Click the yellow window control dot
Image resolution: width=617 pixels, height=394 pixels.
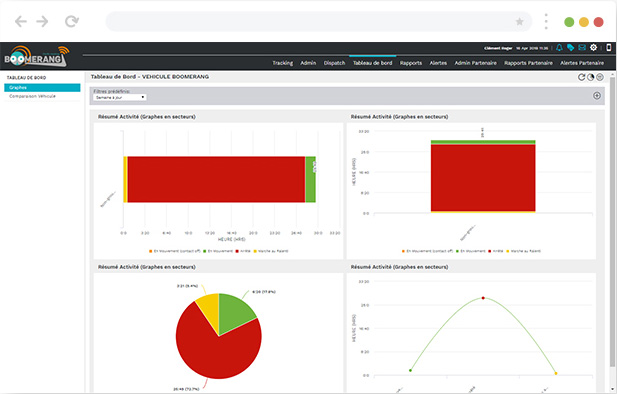coord(584,22)
